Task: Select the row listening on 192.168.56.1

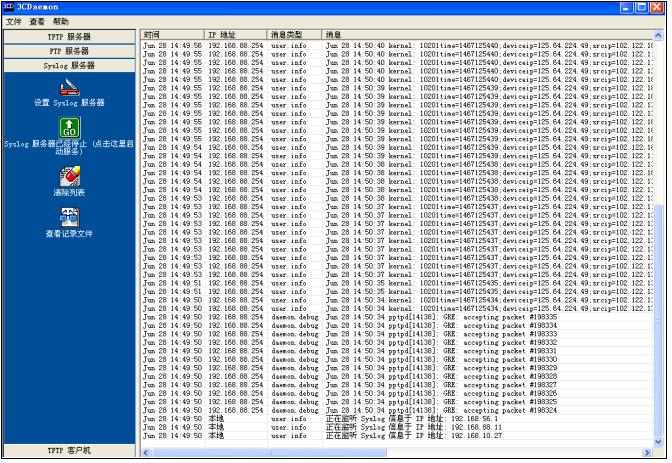Action: (x=397, y=419)
